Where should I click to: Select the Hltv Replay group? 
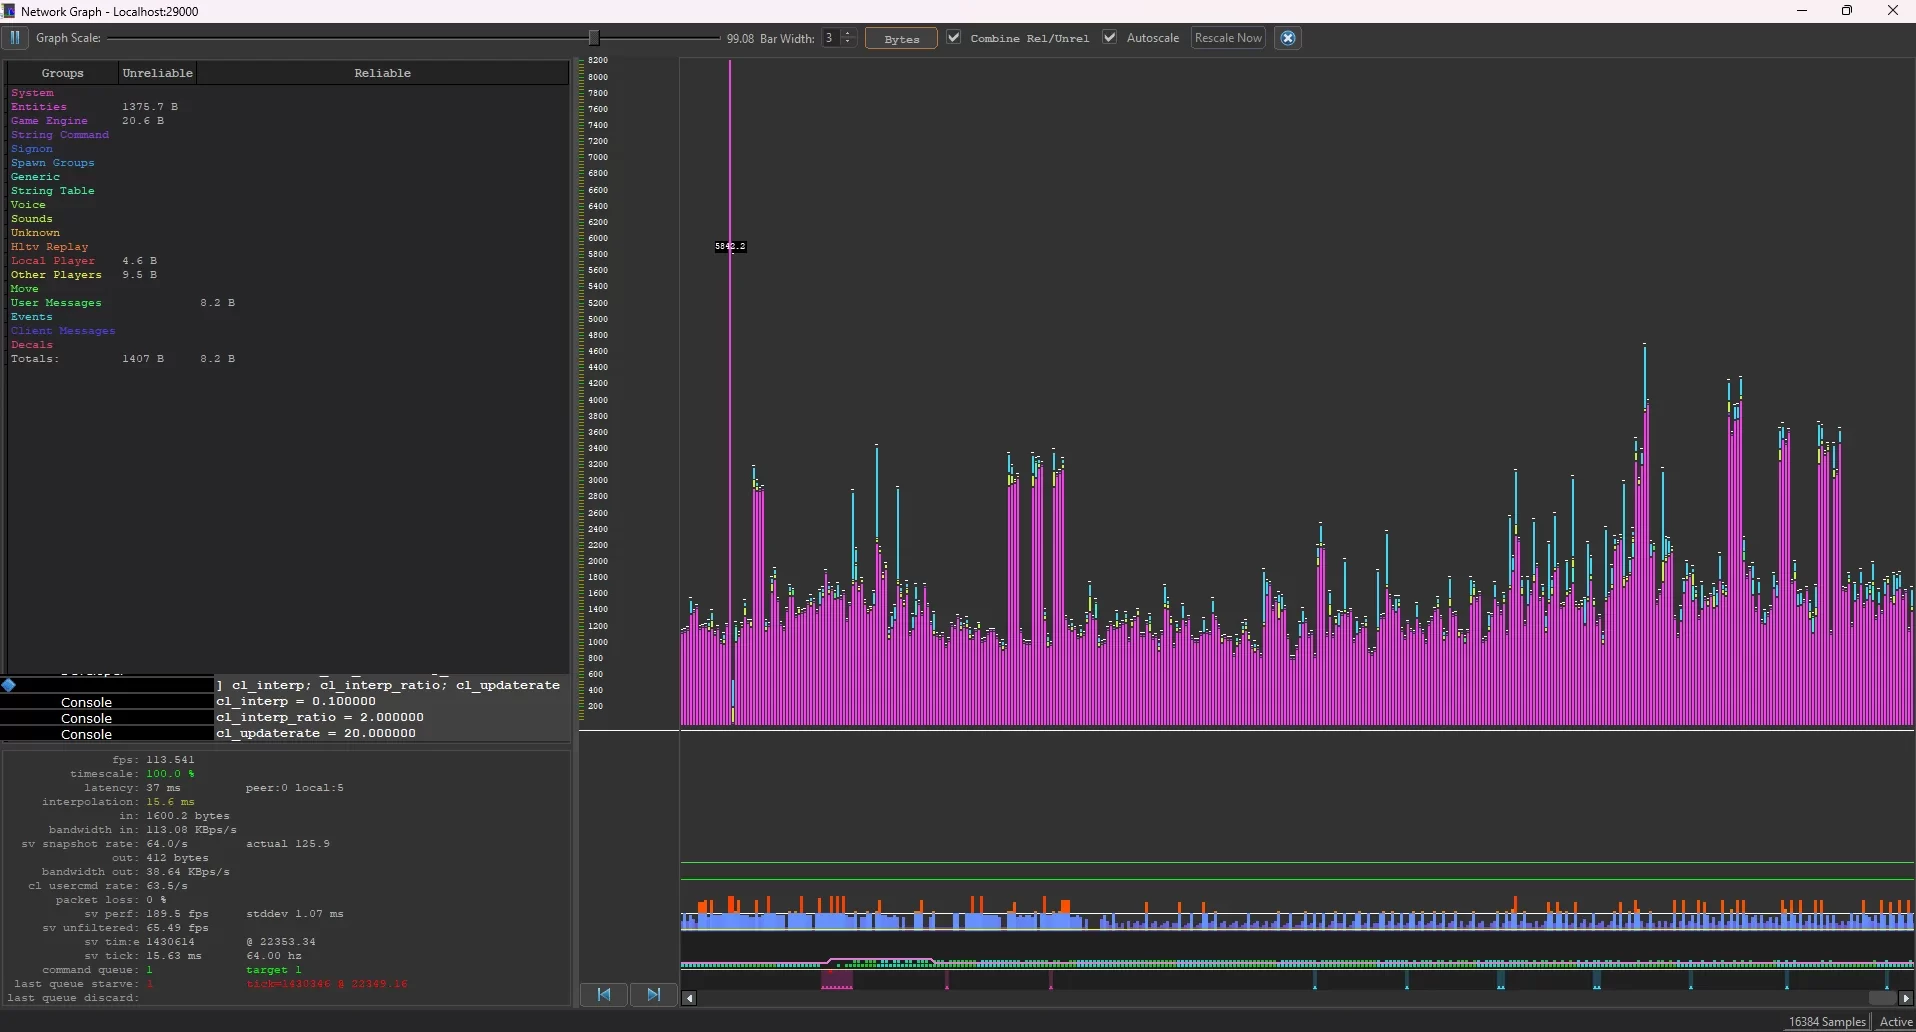[50, 247]
